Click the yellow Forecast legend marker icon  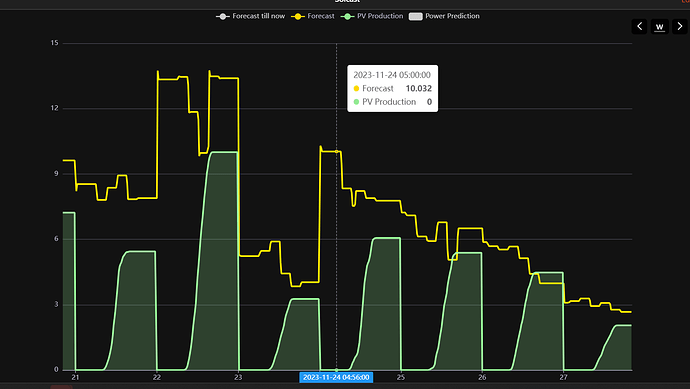[298, 17]
